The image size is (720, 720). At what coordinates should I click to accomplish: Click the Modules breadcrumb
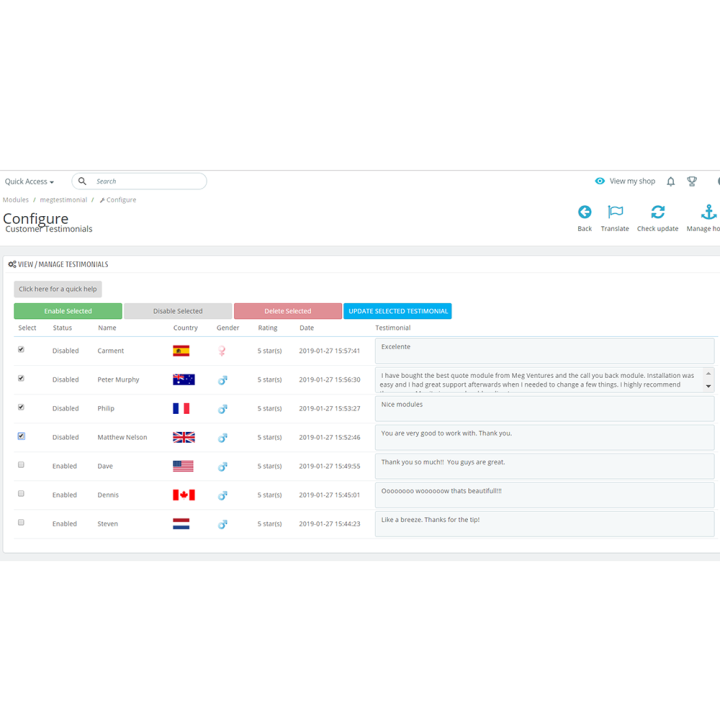click(x=16, y=200)
